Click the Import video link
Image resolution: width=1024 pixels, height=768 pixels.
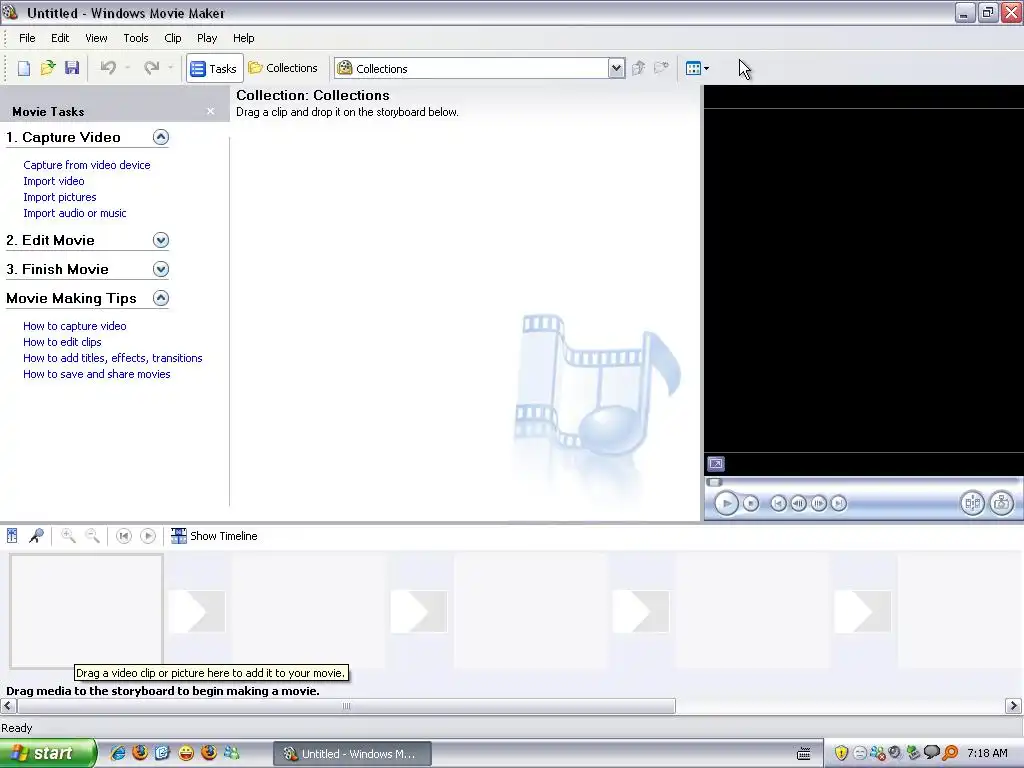coord(54,181)
